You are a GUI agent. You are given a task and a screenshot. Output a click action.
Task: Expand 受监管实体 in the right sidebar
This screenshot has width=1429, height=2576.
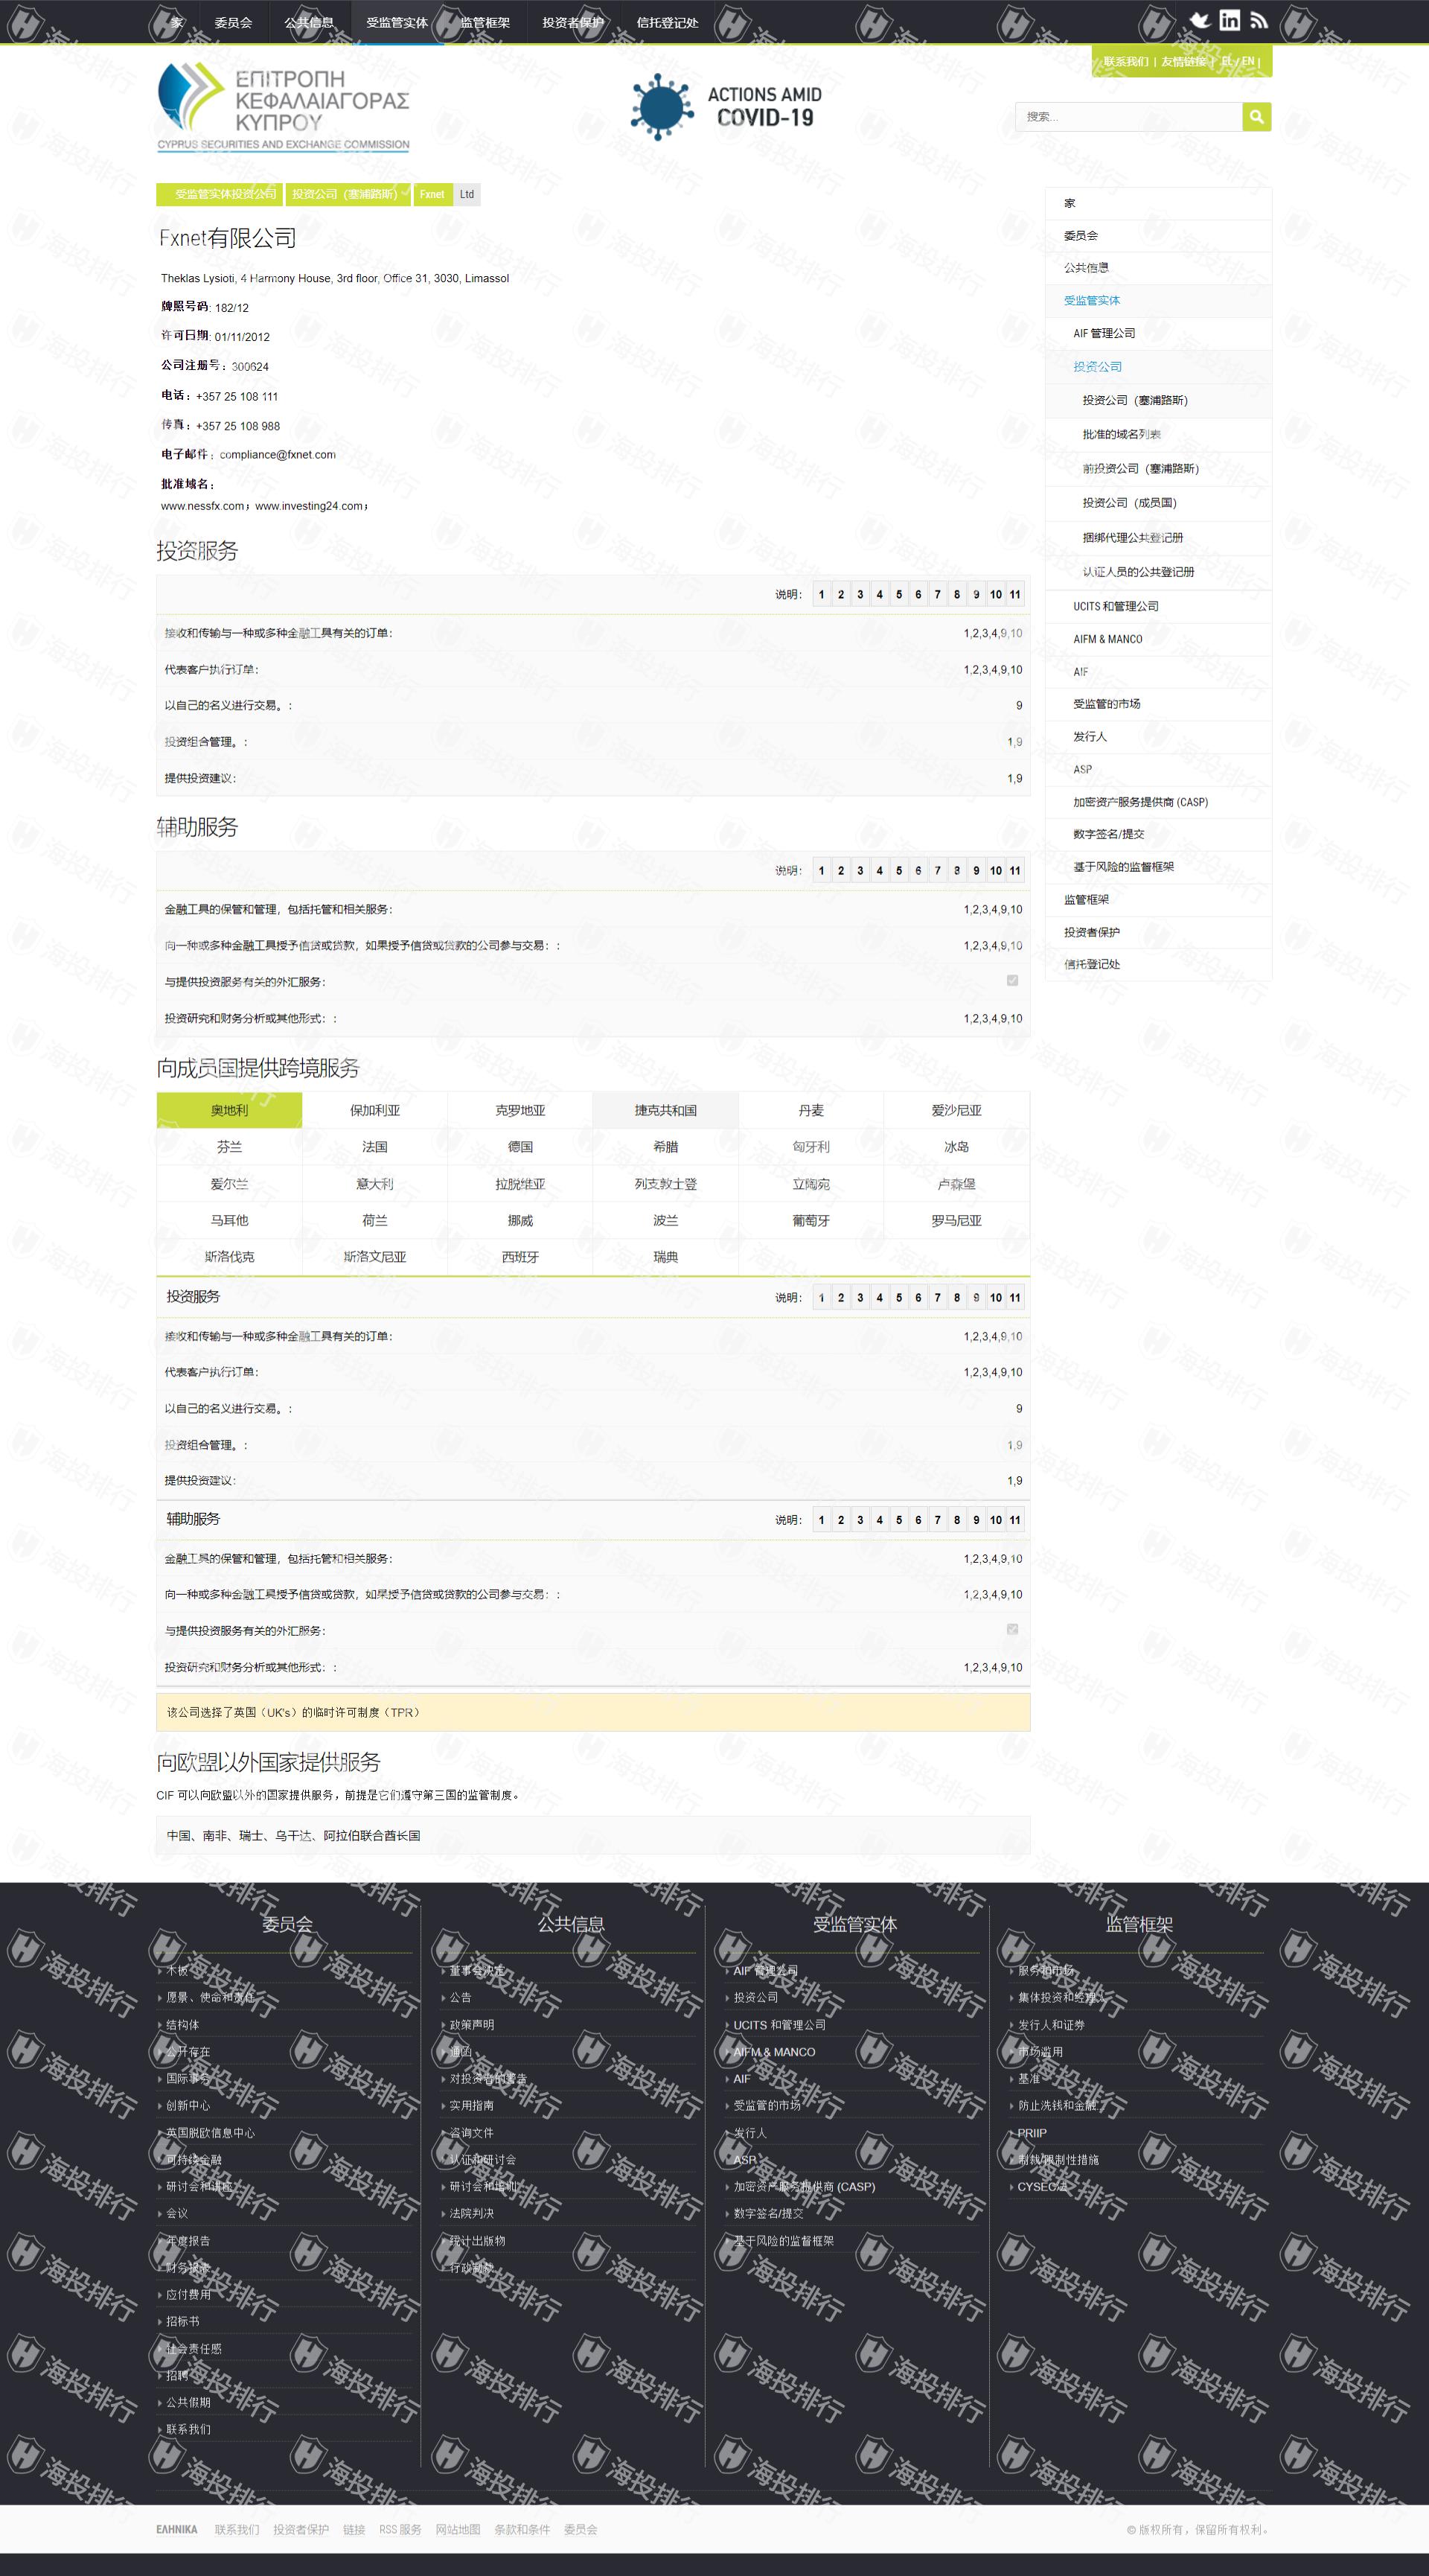(1091, 300)
